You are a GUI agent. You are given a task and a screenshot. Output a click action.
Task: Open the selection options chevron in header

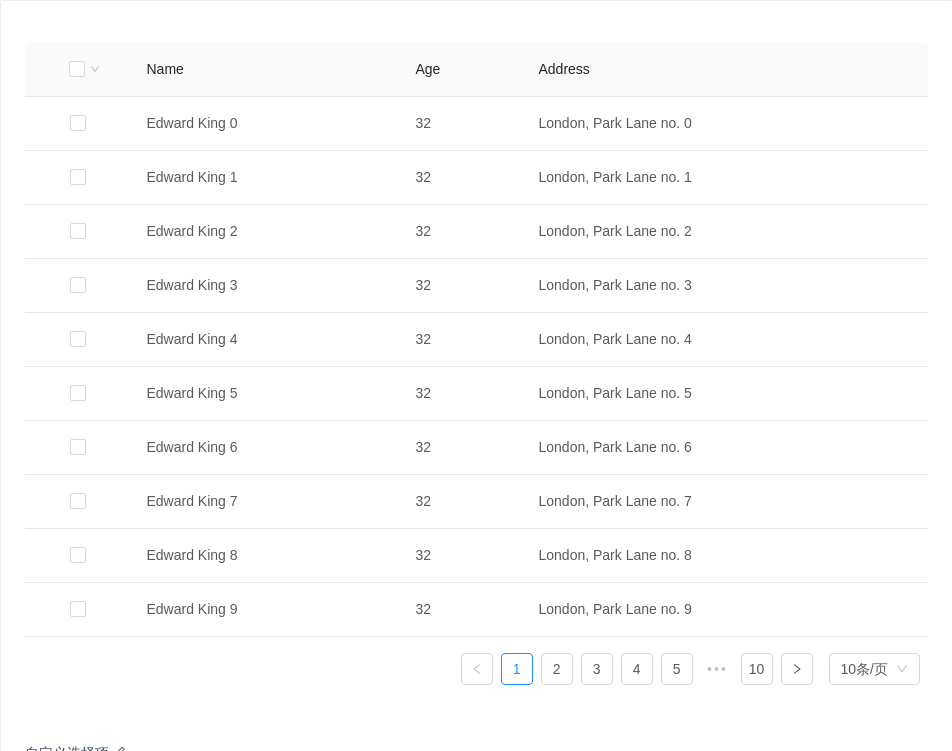pyautogui.click(x=95, y=69)
